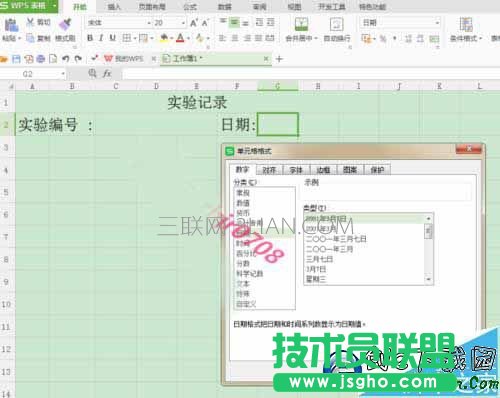The image size is (500, 398).
Task: Toggle Underline formatting
Action: (x=113, y=38)
